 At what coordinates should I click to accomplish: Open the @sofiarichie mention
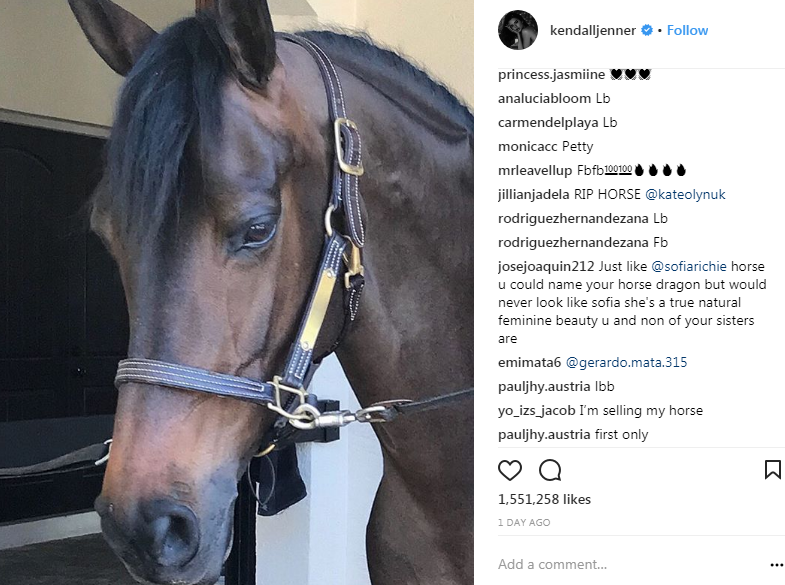688,266
